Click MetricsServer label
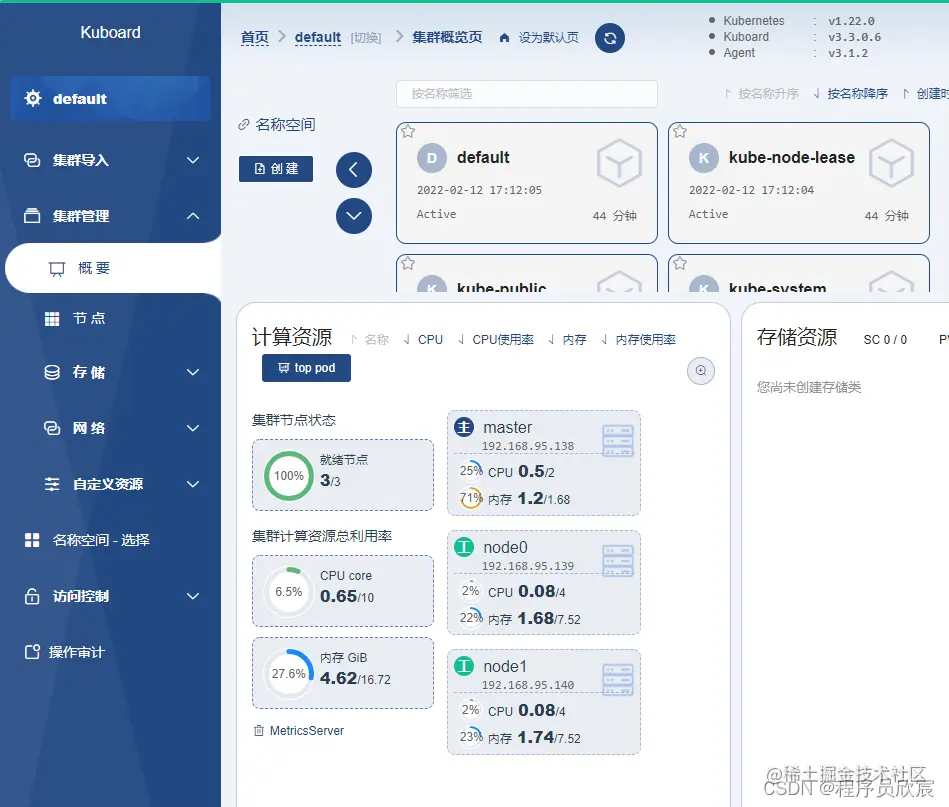The height and width of the screenshot is (807, 949). coord(307,731)
